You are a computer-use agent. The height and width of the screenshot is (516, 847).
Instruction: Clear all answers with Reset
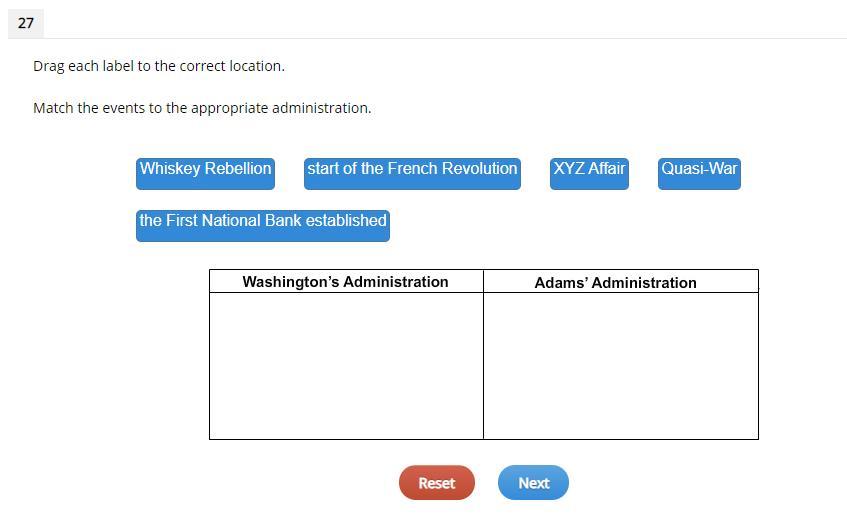(436, 482)
